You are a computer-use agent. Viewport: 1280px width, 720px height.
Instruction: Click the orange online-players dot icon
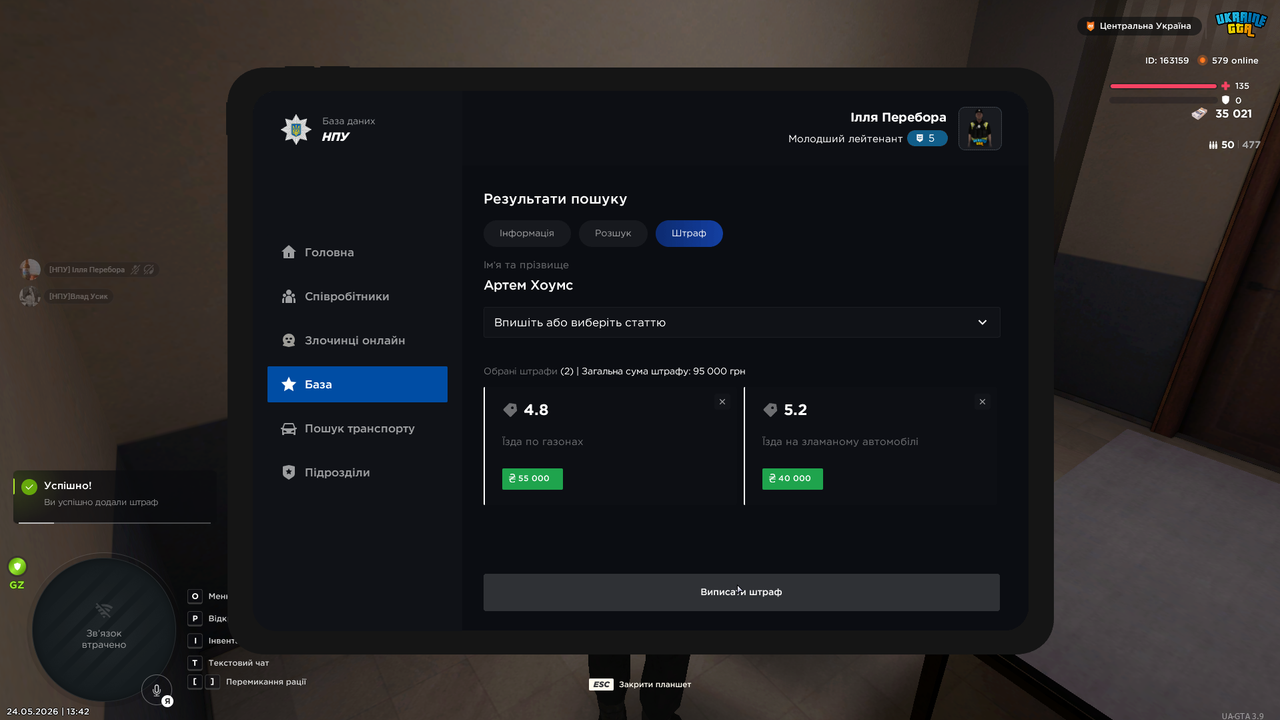click(1203, 60)
